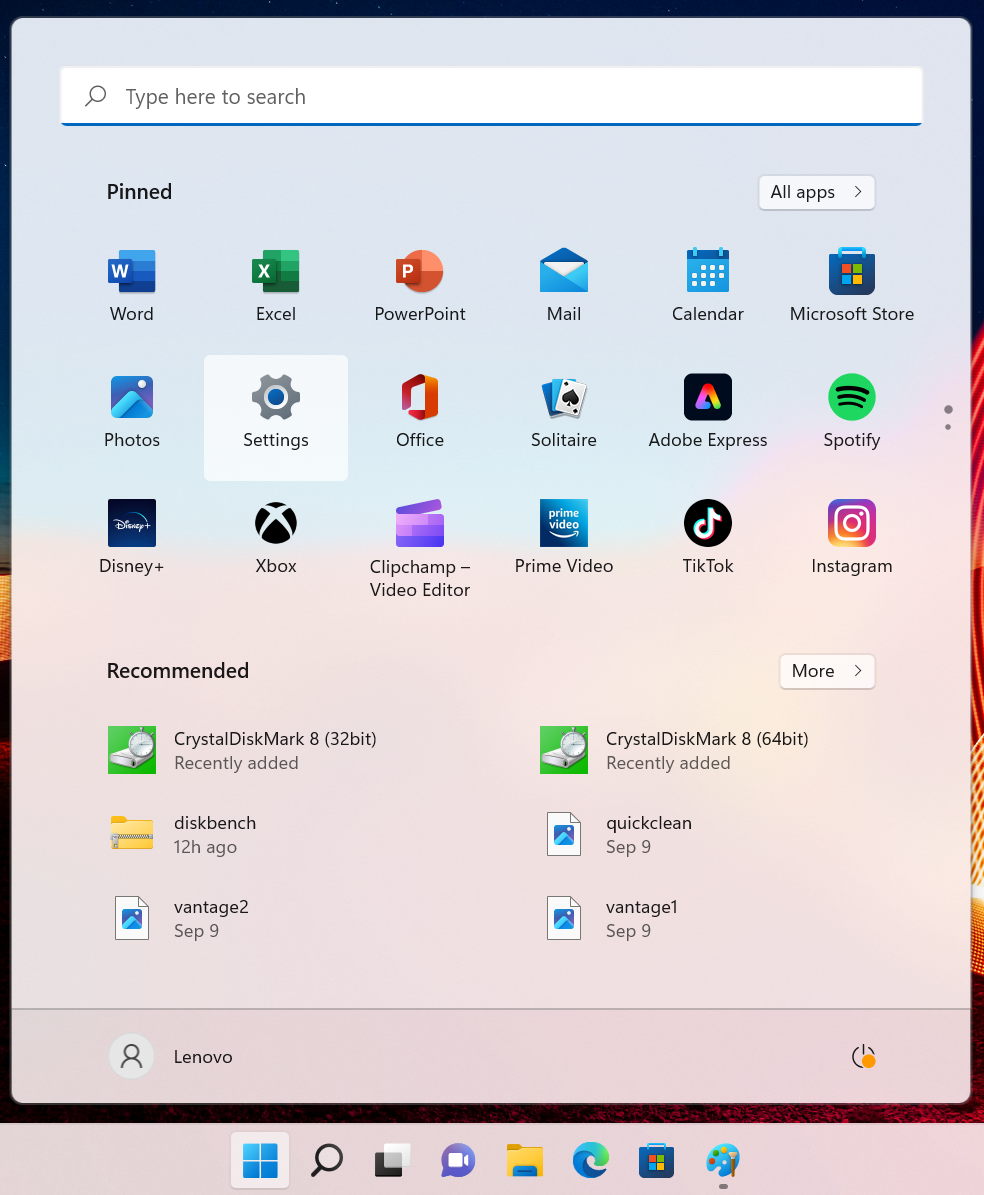984x1195 pixels.
Task: Click the power button
Action: coord(861,1056)
